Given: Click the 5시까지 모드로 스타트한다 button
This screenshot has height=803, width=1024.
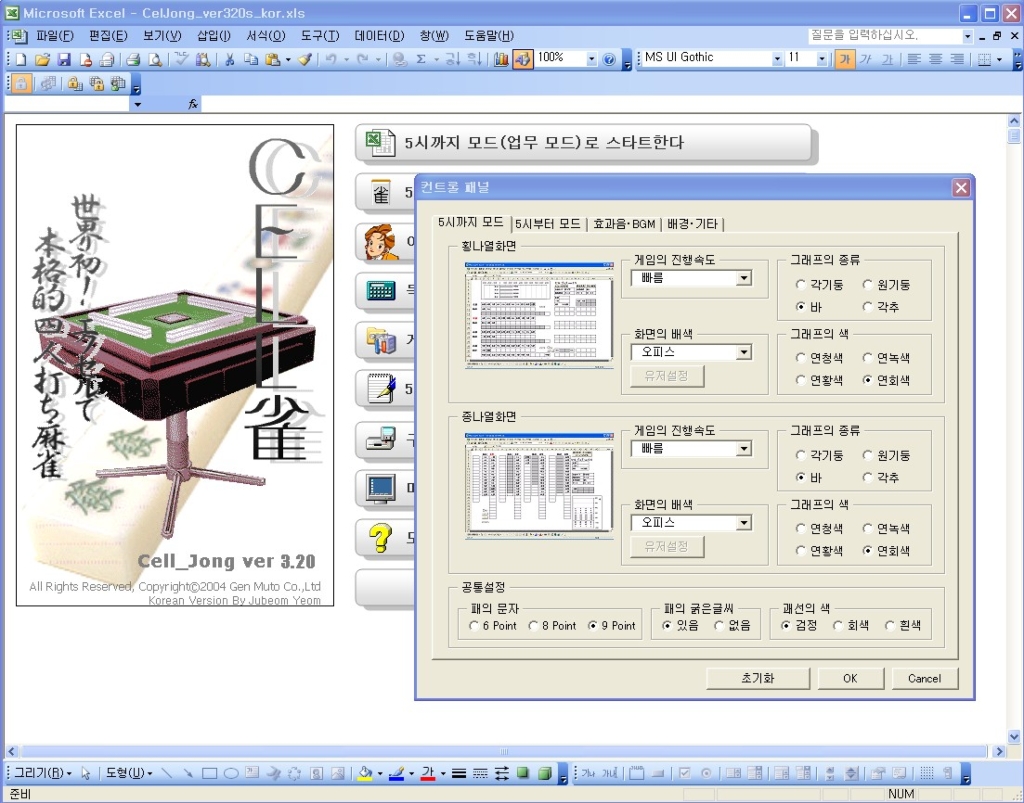Looking at the screenshot, I should [x=584, y=142].
